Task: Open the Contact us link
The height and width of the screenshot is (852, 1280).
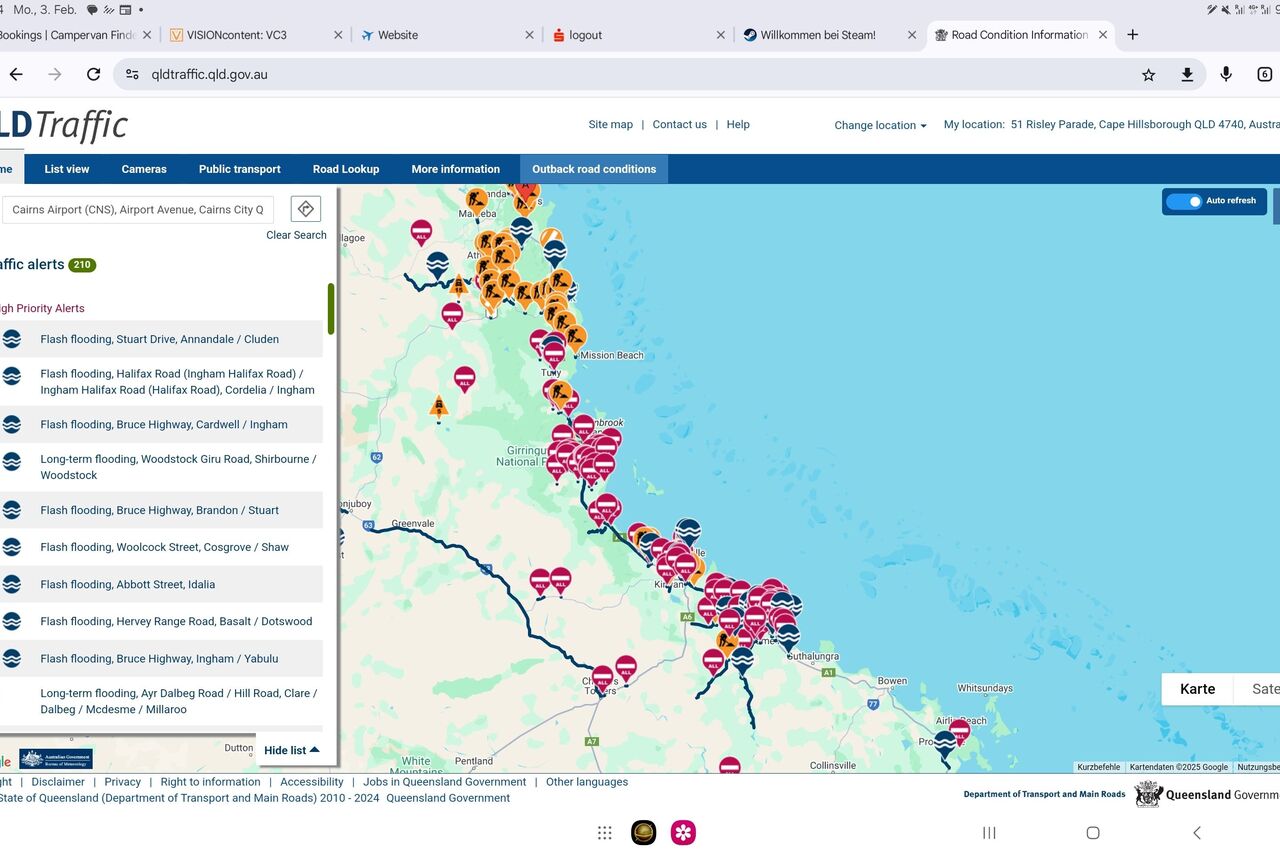Action: pos(679,125)
